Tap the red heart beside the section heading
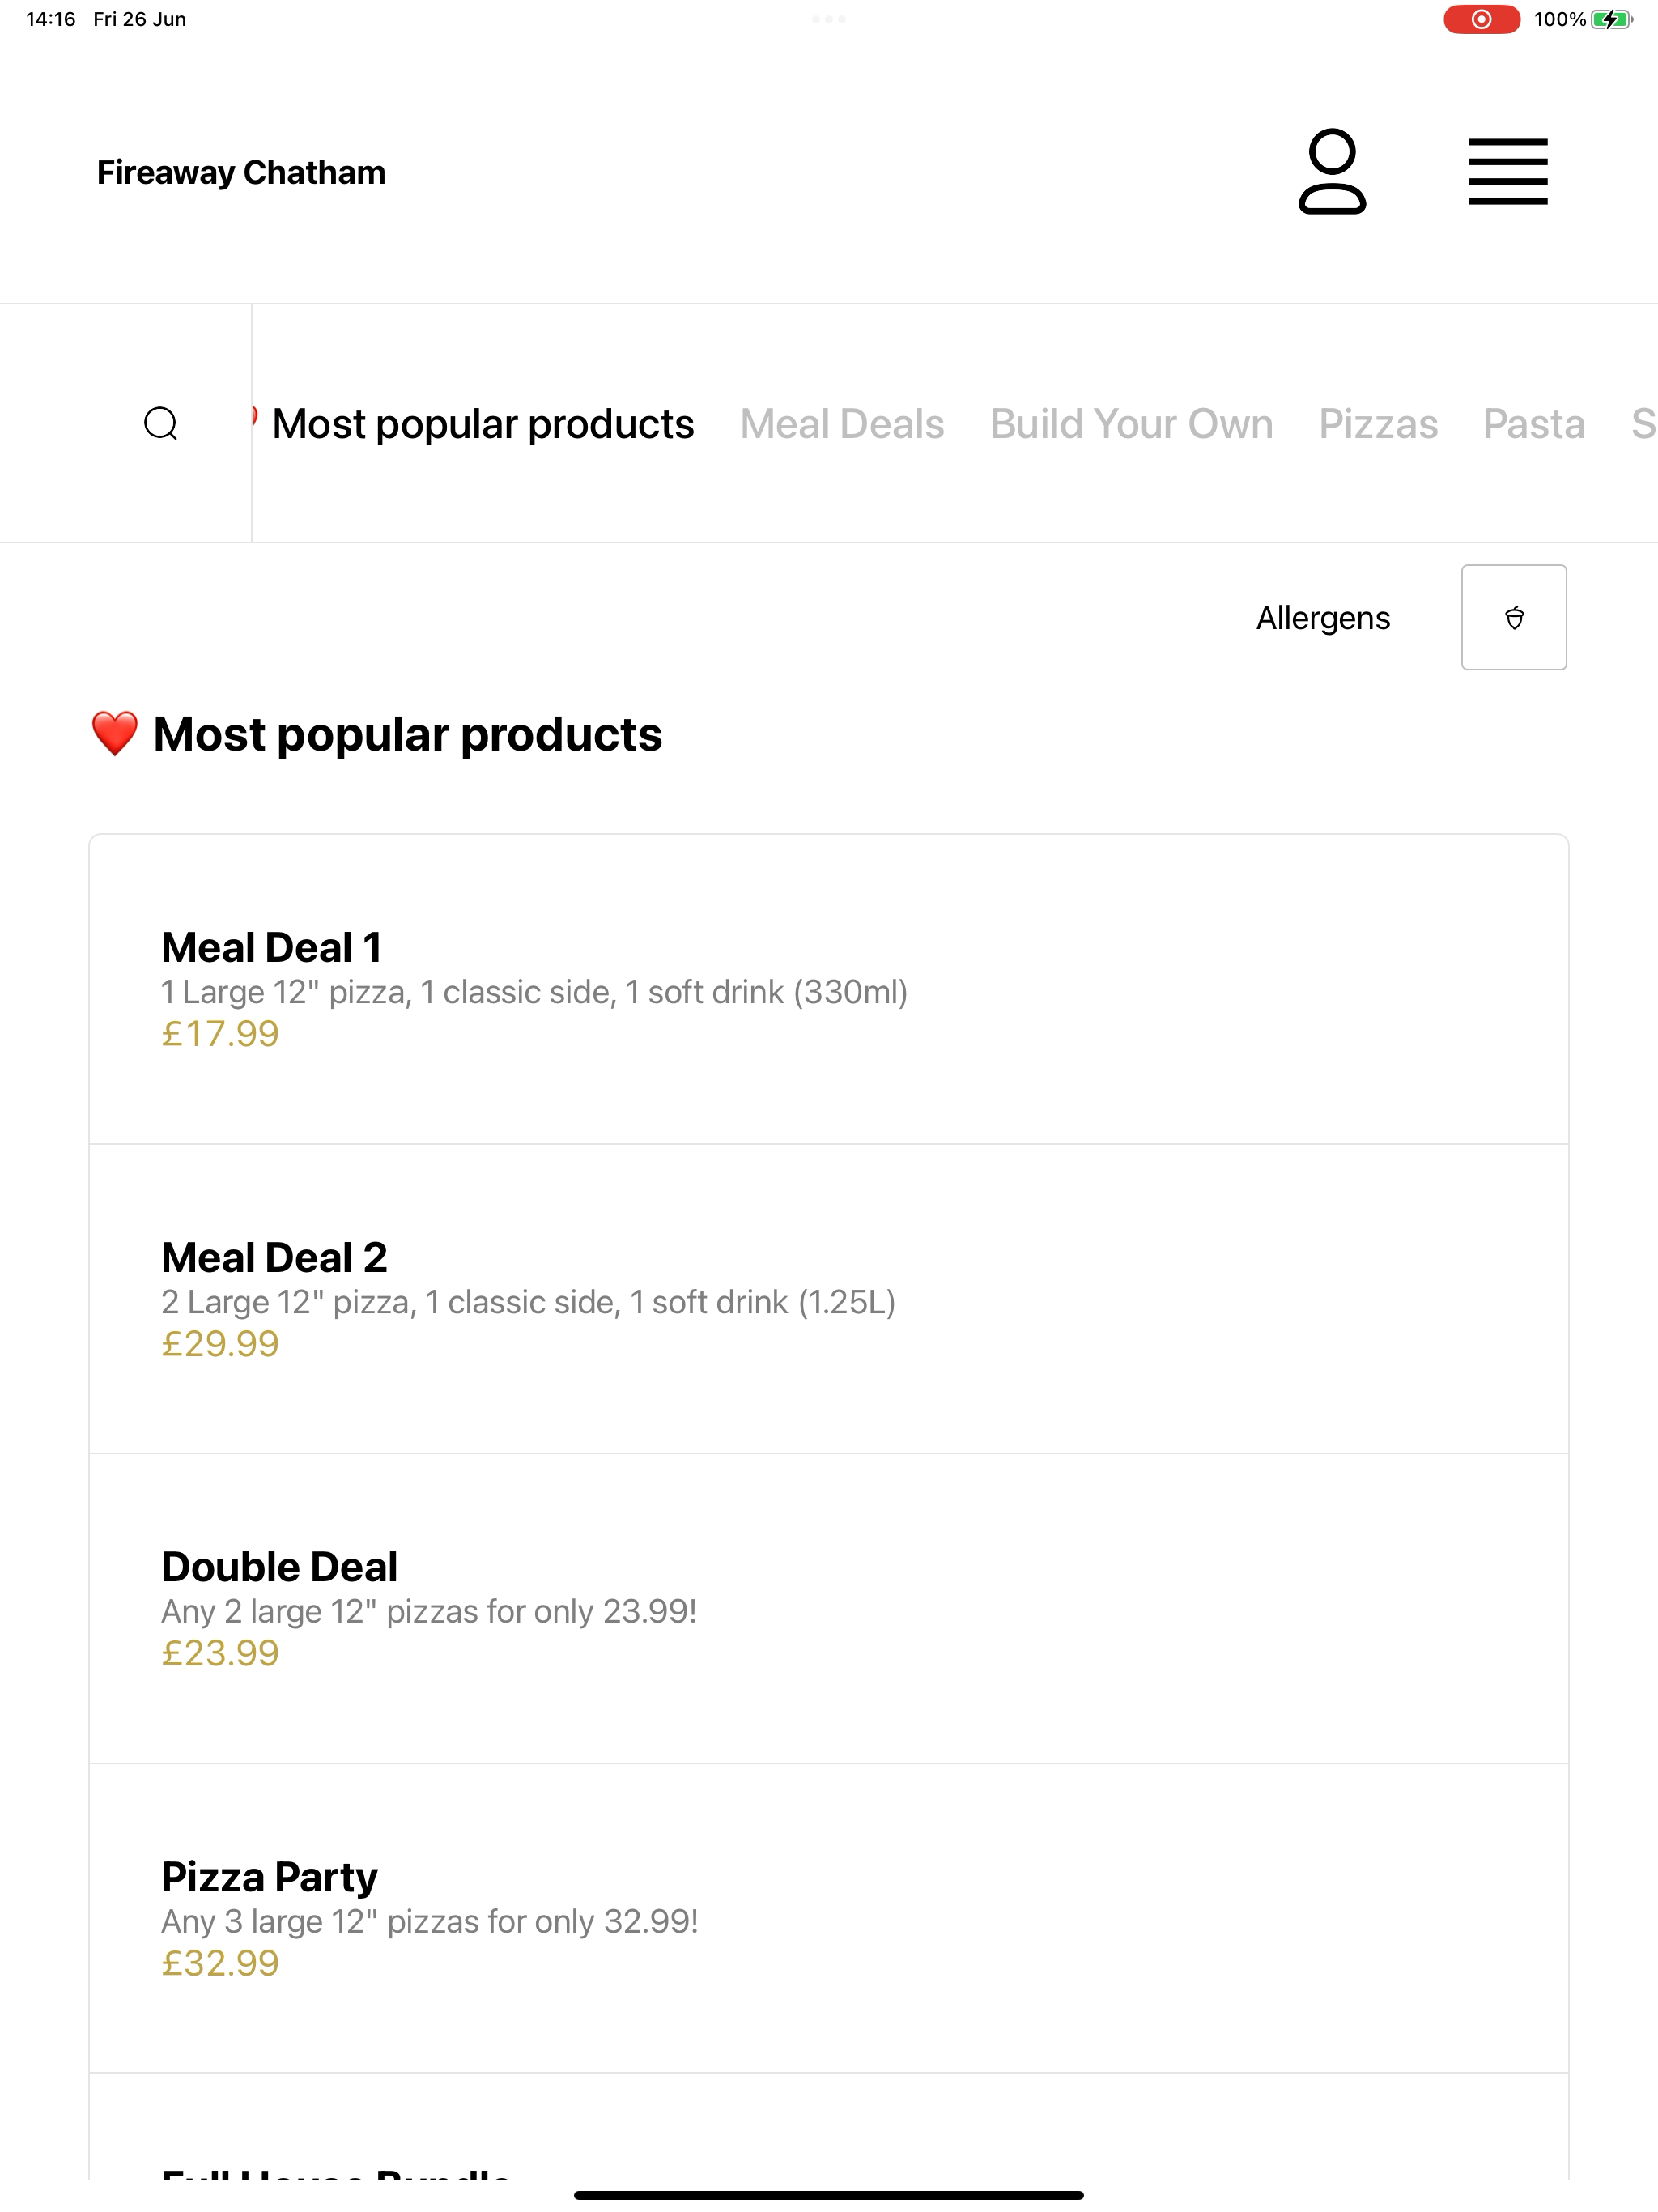This screenshot has height=2212, width=1658. pos(114,734)
